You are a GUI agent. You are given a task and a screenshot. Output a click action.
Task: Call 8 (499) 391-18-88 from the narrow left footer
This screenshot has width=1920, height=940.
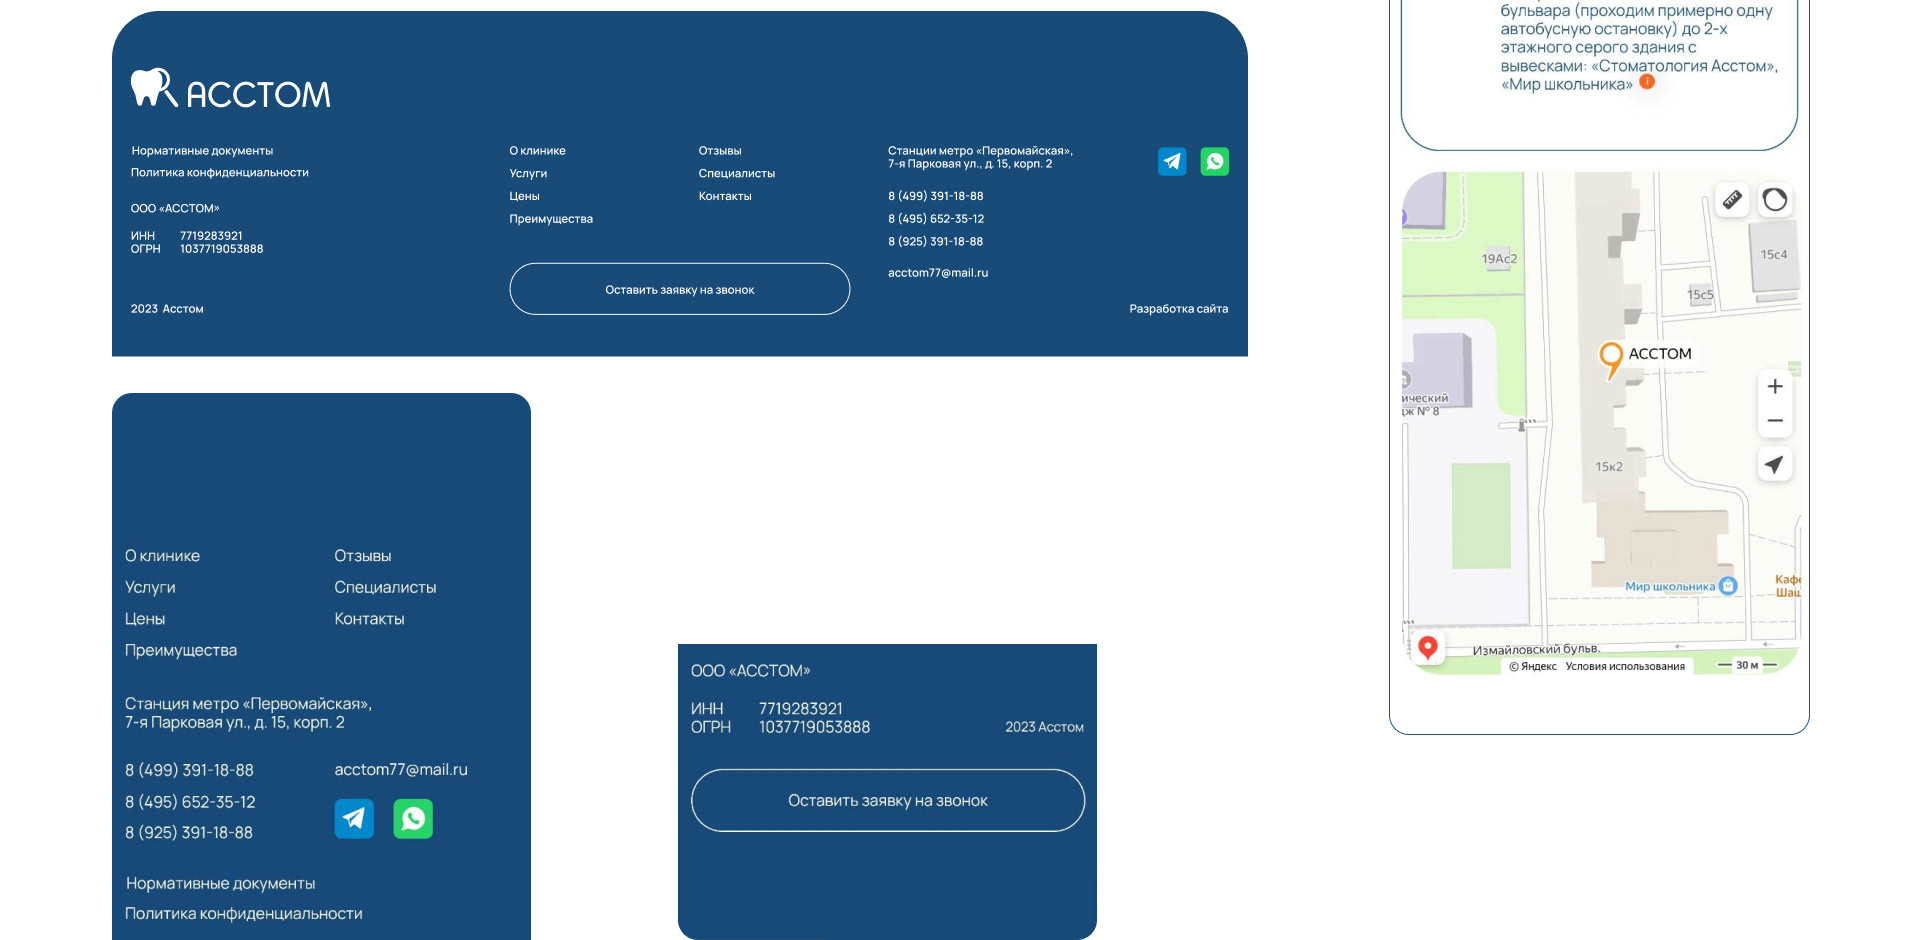(x=189, y=770)
